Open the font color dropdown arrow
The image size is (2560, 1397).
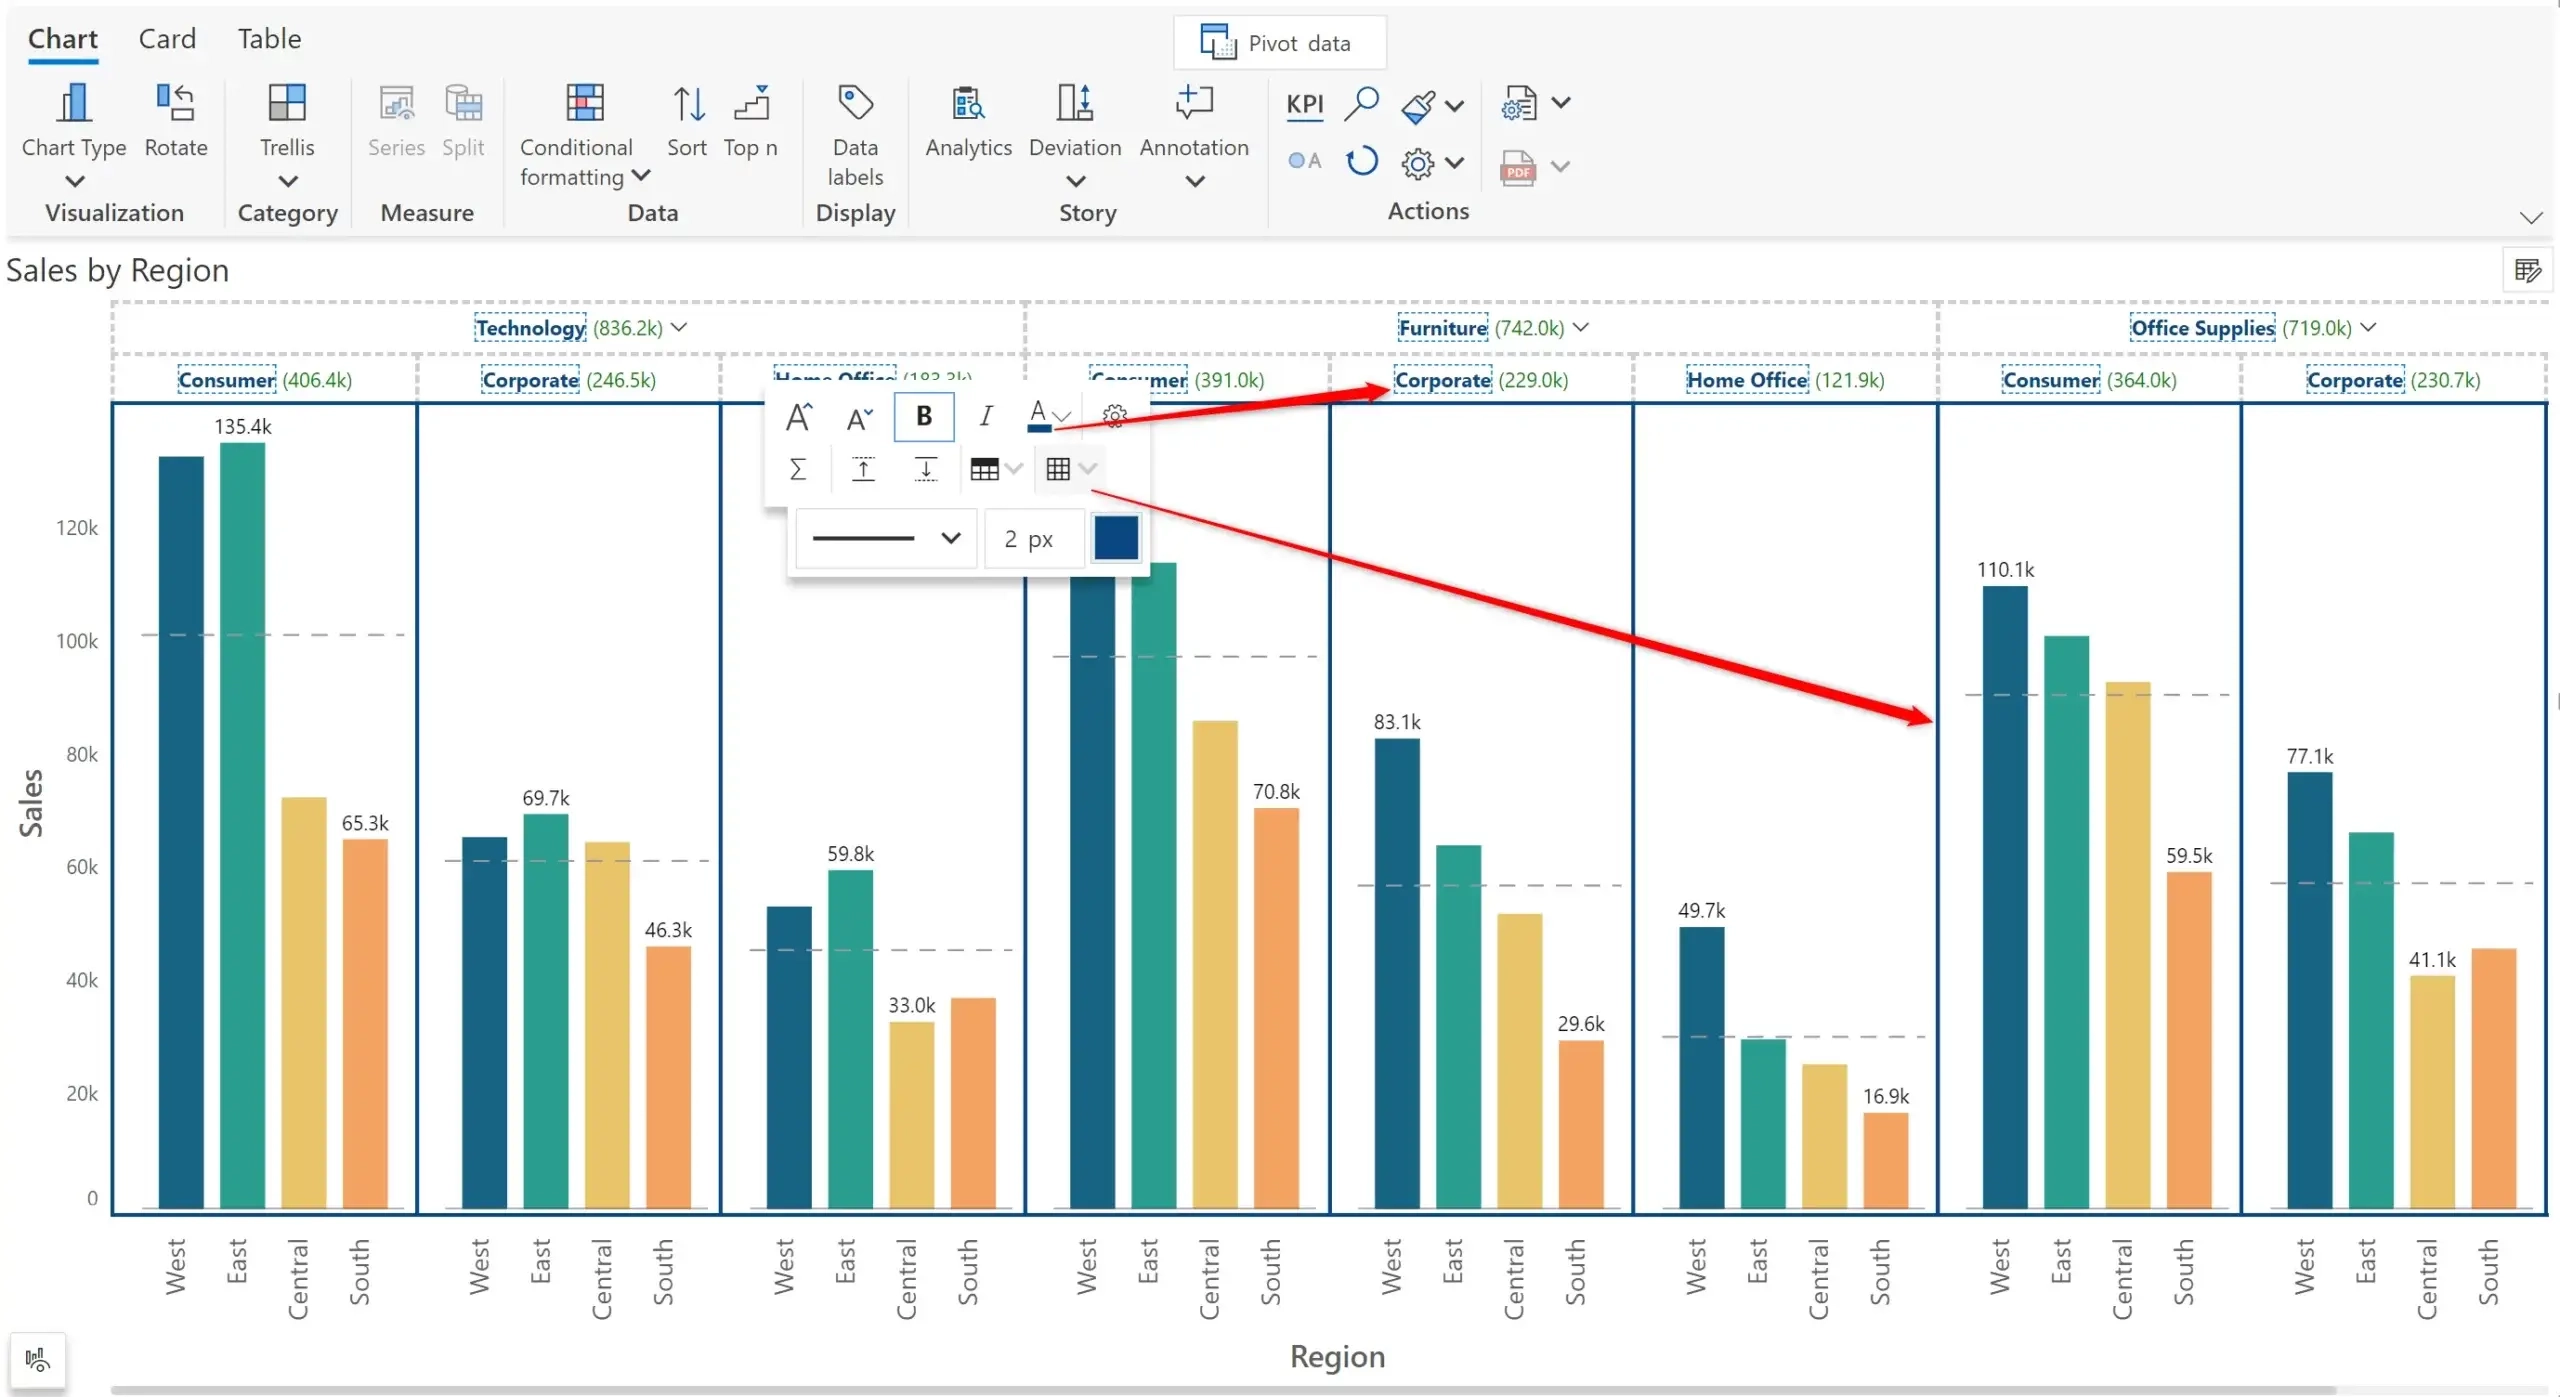pos(1062,417)
